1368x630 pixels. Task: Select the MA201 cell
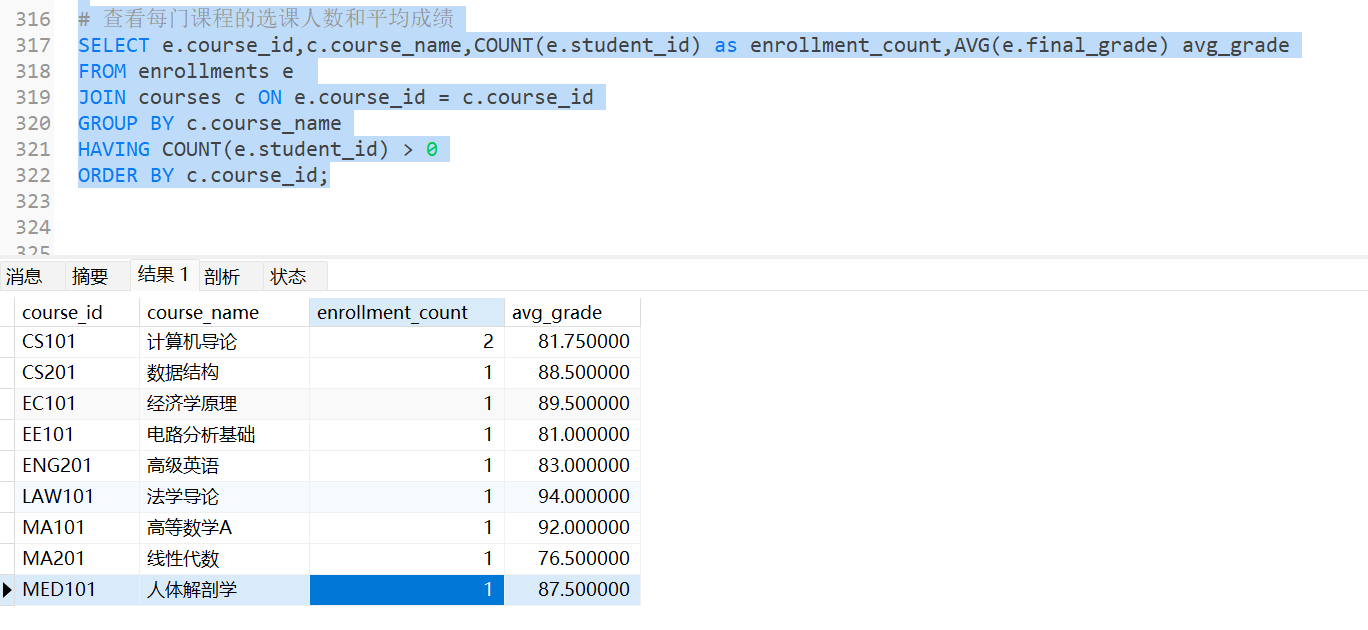click(x=77, y=559)
